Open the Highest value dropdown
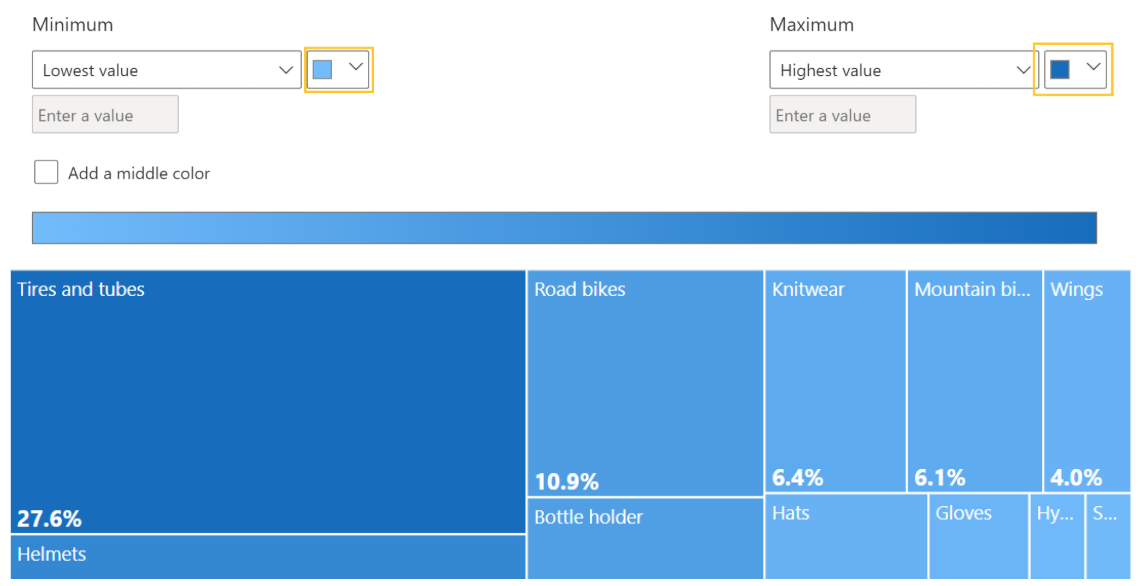Viewport: 1144px width, 586px height. click(904, 70)
